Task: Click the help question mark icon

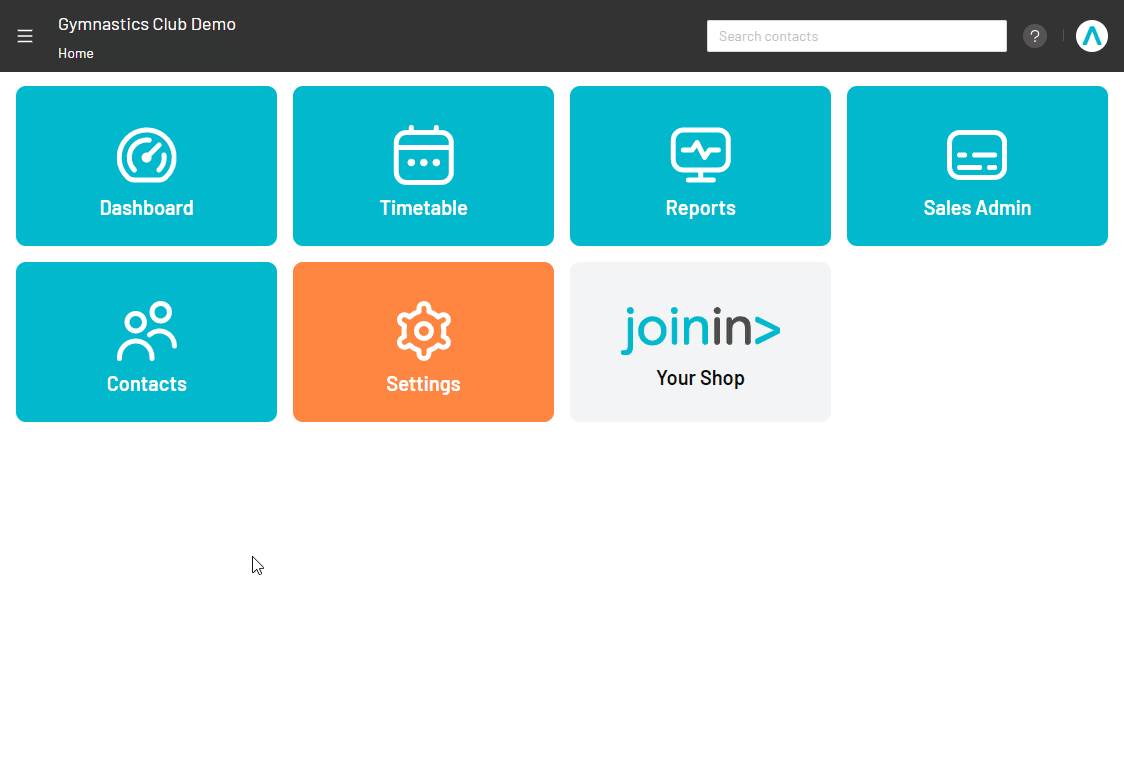Action: point(1034,36)
